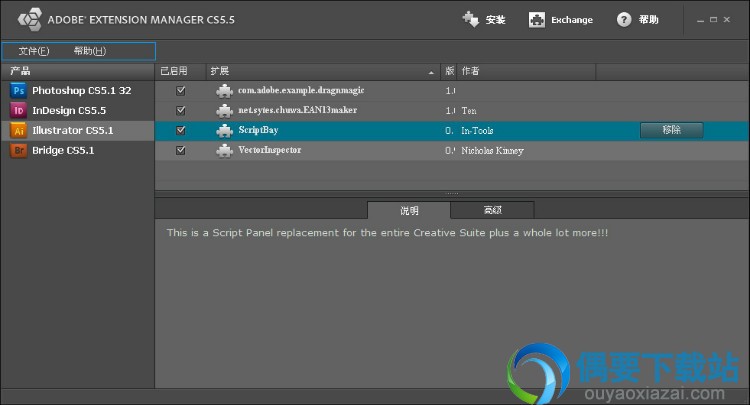Toggle the VectorInspector enabled checkbox
The height and width of the screenshot is (405, 750).
180,150
